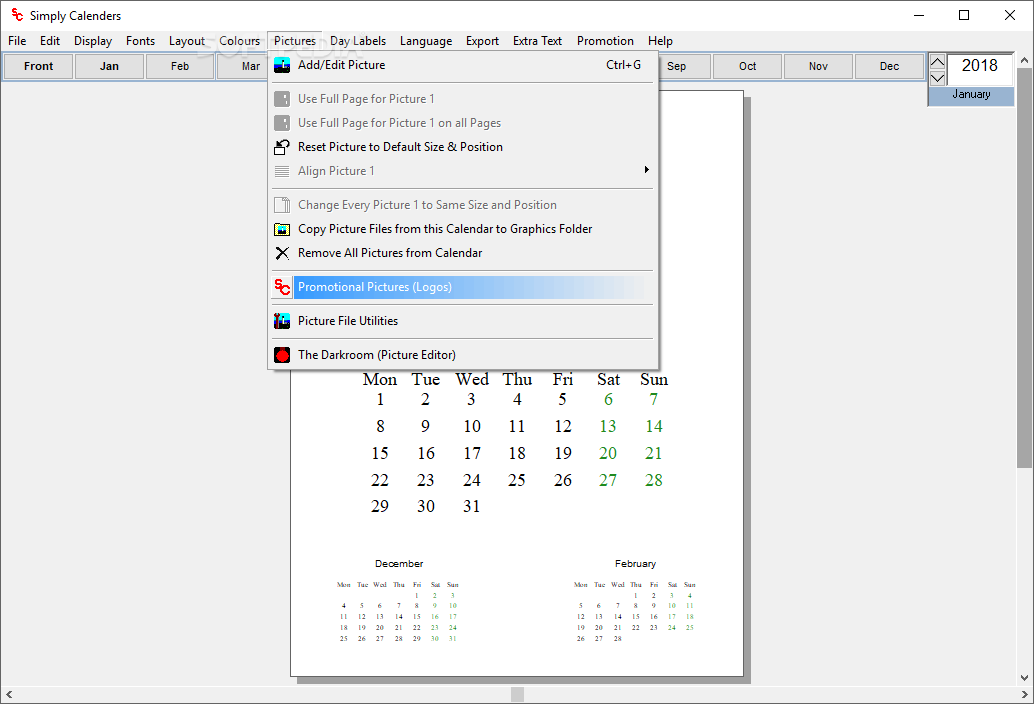The width and height of the screenshot is (1034, 704).
Task: Click the Mon column header
Action: pyautogui.click(x=380, y=380)
